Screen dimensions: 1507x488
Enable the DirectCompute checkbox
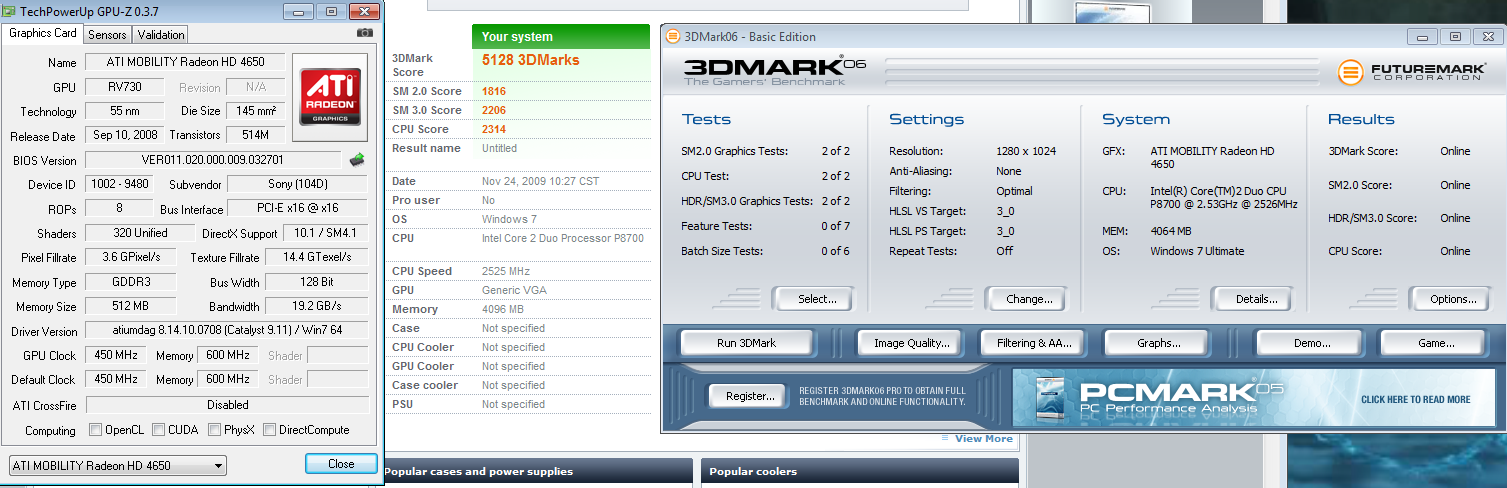[270, 430]
